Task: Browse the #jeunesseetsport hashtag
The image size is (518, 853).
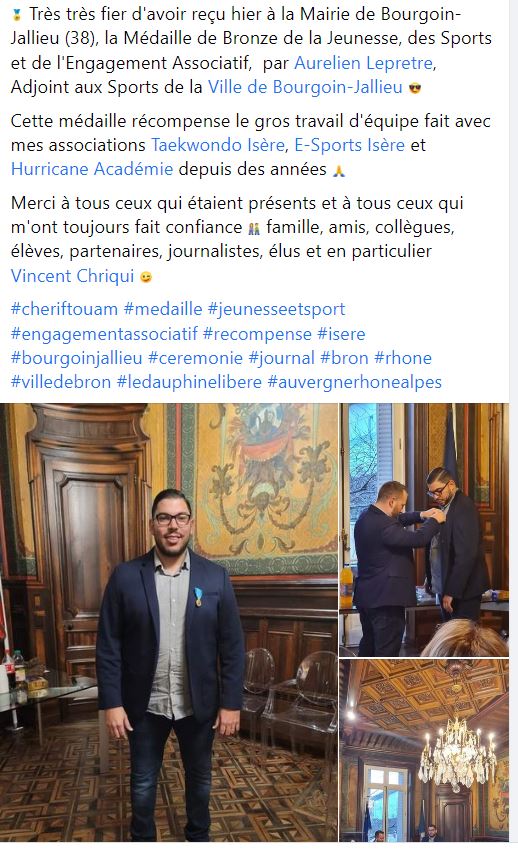Action: click(277, 309)
